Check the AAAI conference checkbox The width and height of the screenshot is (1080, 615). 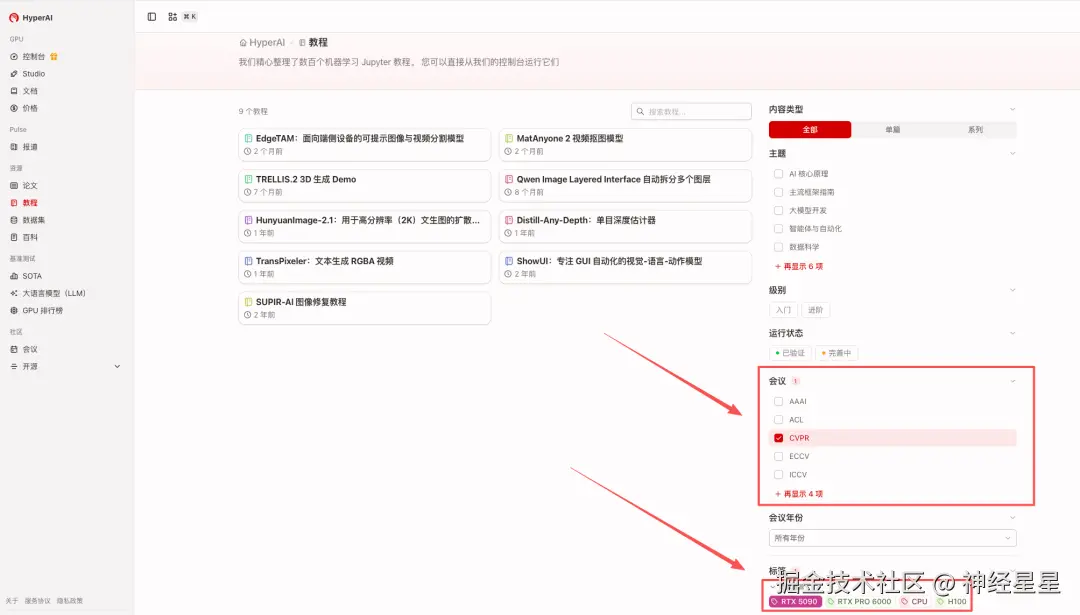[778, 401]
